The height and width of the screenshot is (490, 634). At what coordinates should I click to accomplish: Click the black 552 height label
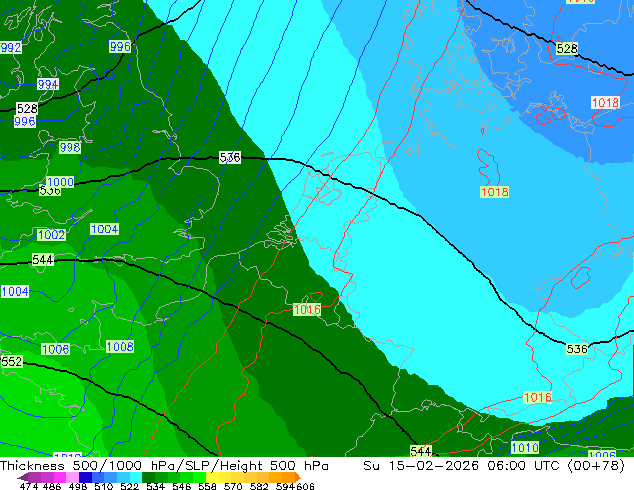point(12,361)
